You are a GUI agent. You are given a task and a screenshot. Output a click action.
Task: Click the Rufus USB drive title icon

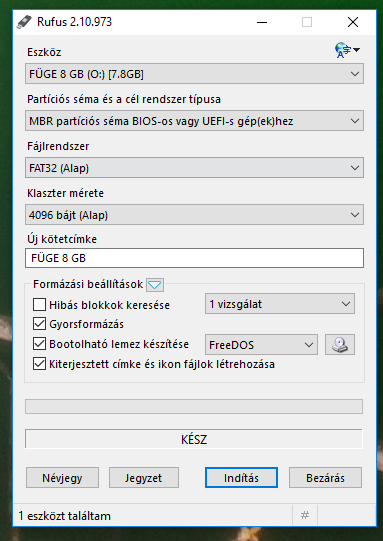click(x=24, y=22)
